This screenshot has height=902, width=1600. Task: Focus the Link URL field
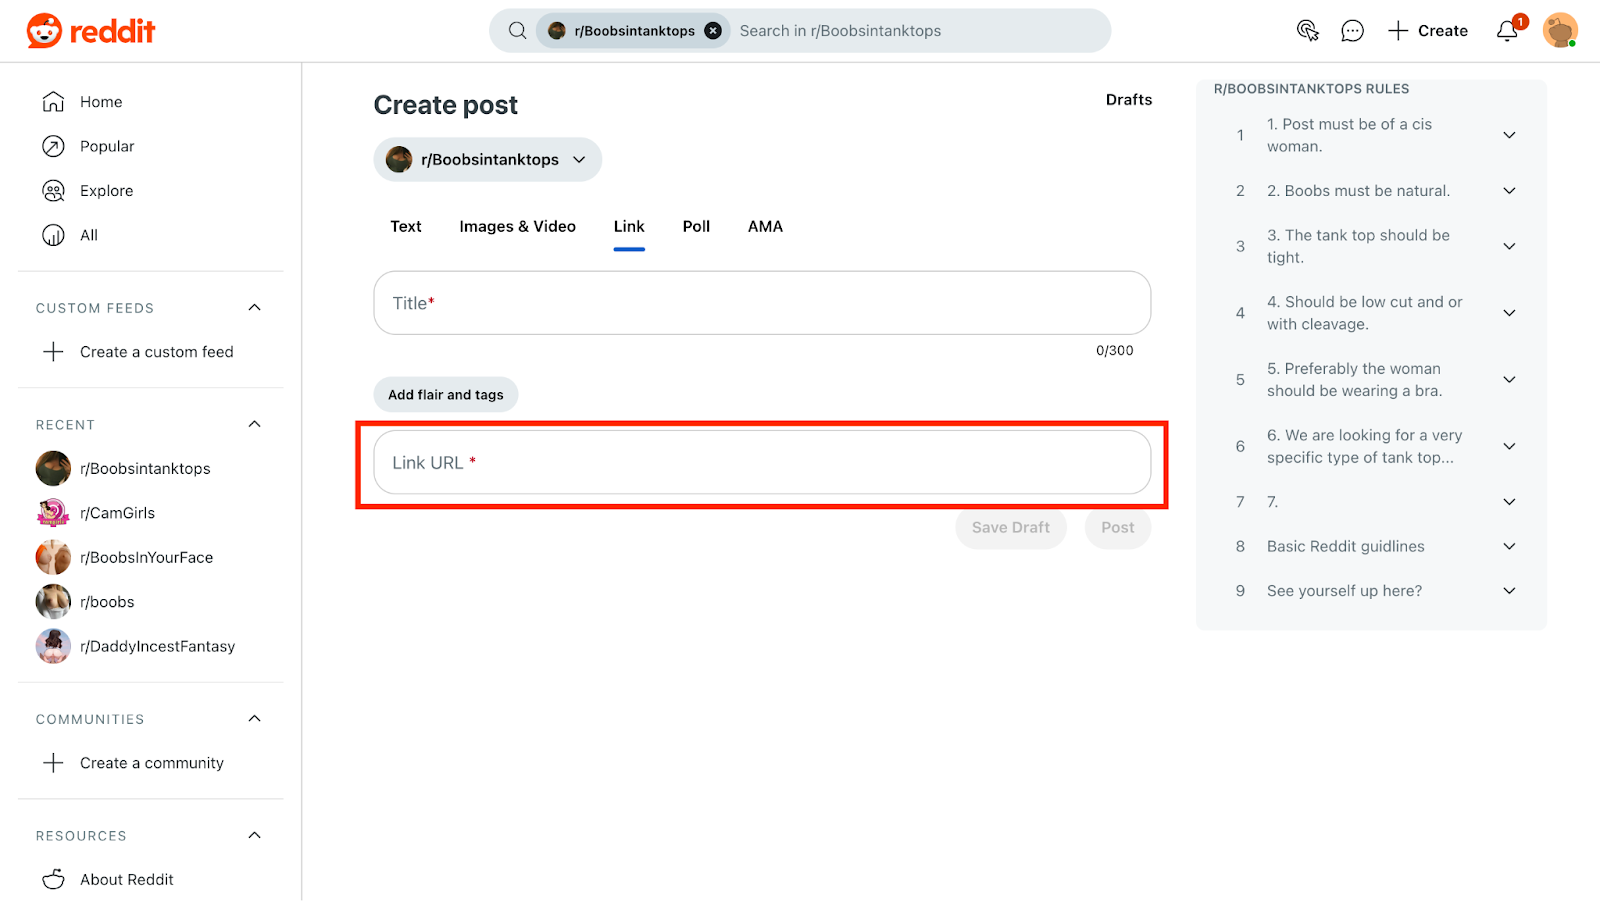(x=762, y=463)
